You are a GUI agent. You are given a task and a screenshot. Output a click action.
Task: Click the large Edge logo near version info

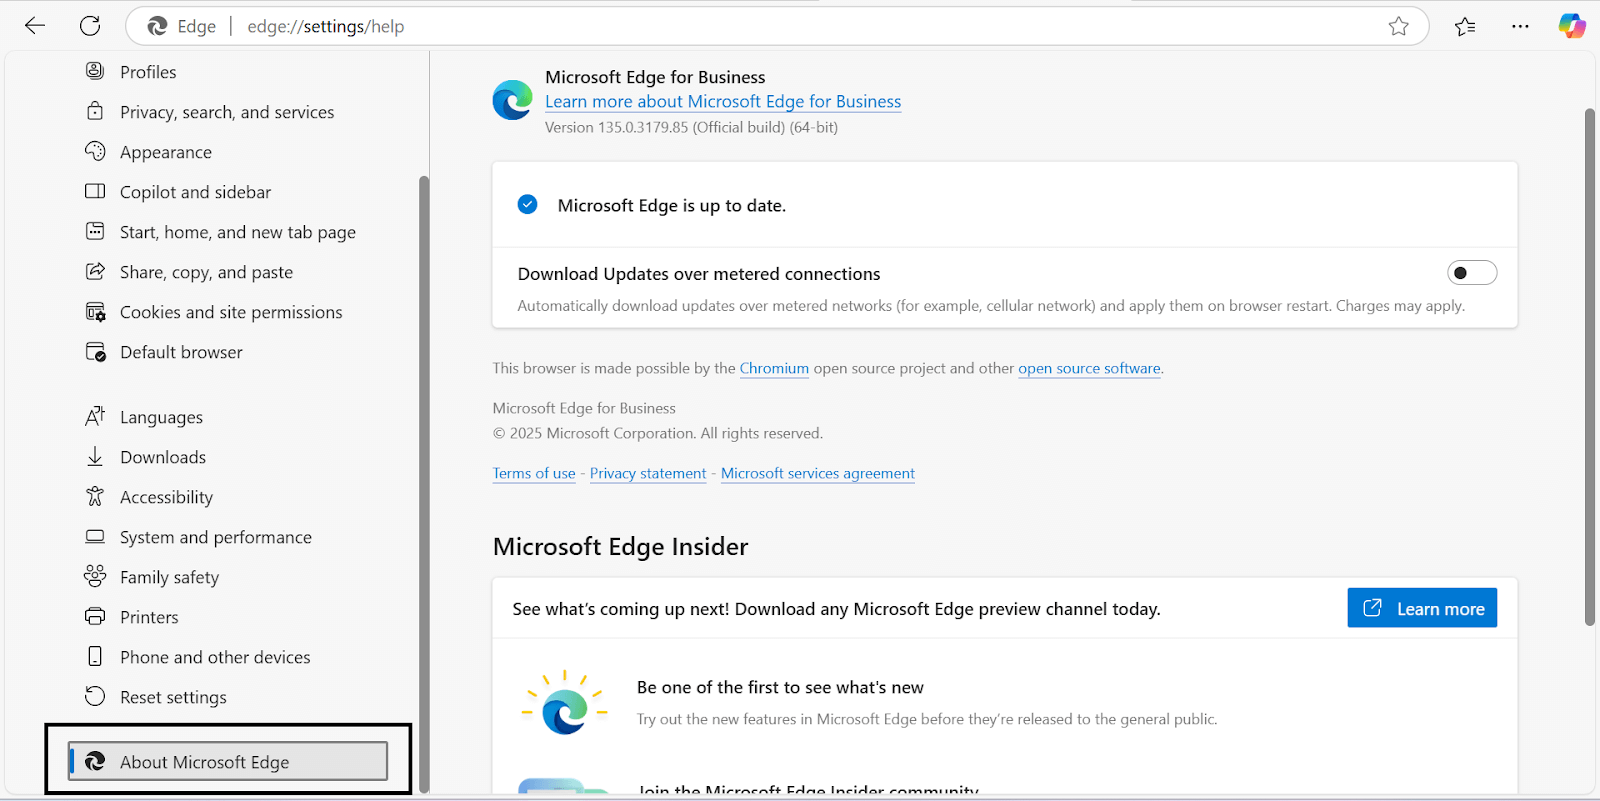click(512, 100)
